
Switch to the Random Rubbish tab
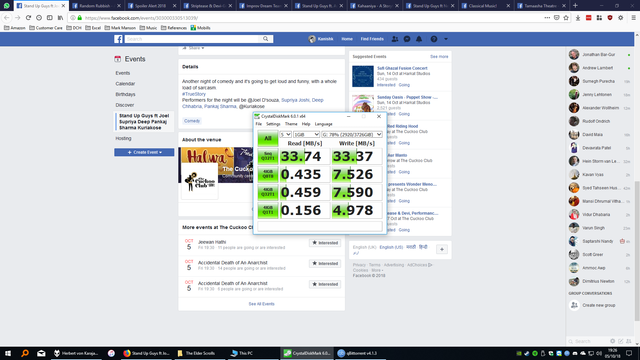click(96, 6)
